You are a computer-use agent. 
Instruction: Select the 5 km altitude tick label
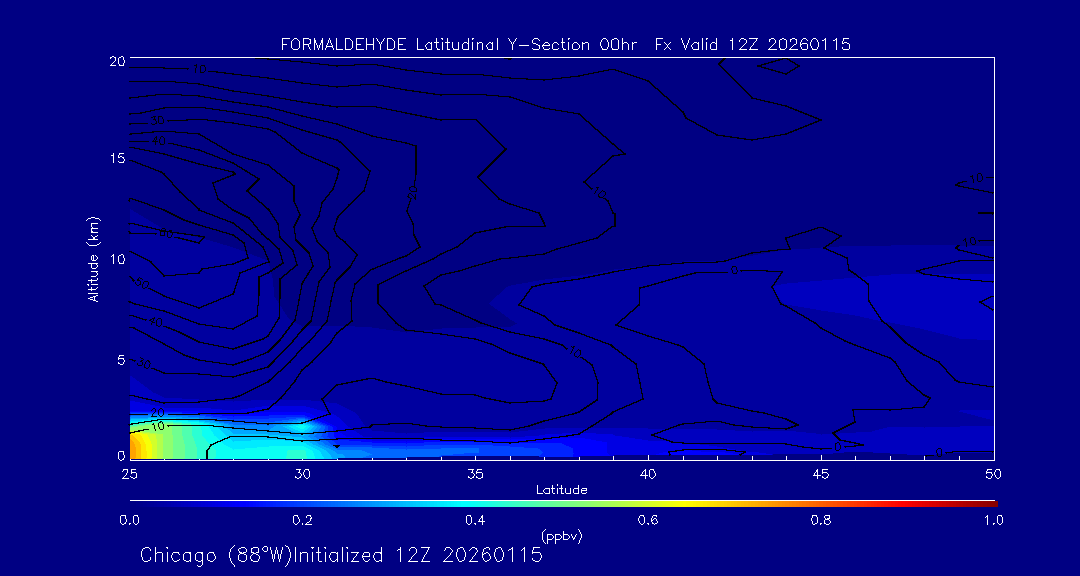(119, 359)
